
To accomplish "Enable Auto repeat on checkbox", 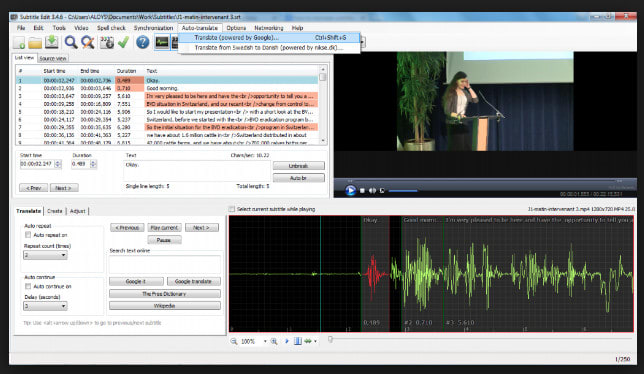I will pyautogui.click(x=28, y=235).
